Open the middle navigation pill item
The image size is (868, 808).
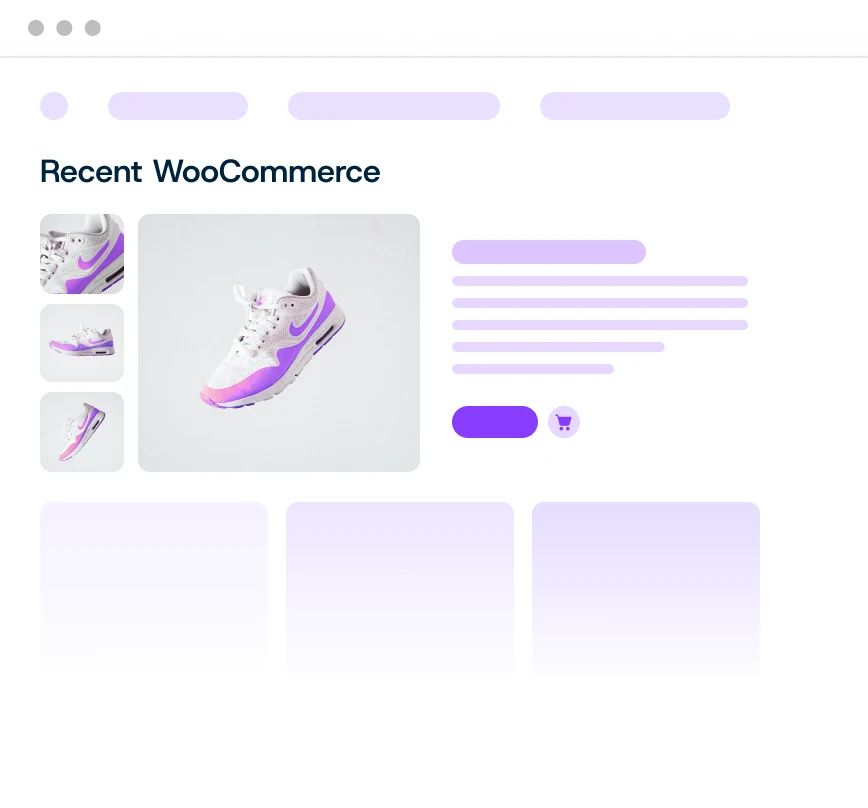(x=394, y=106)
